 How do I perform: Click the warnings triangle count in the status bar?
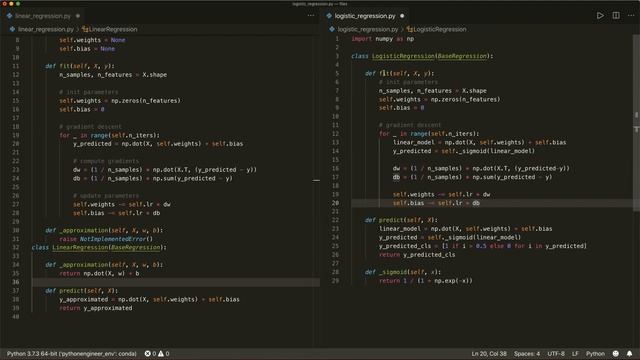pyautogui.click(x=164, y=353)
